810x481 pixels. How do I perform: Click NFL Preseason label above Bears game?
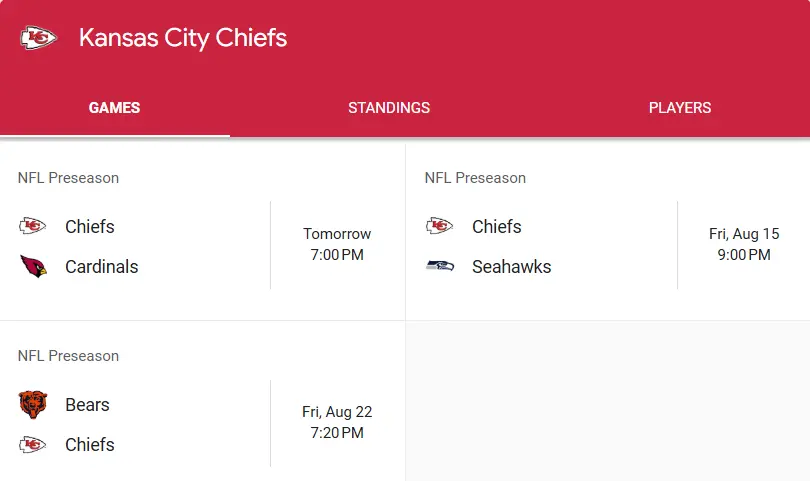pos(68,356)
